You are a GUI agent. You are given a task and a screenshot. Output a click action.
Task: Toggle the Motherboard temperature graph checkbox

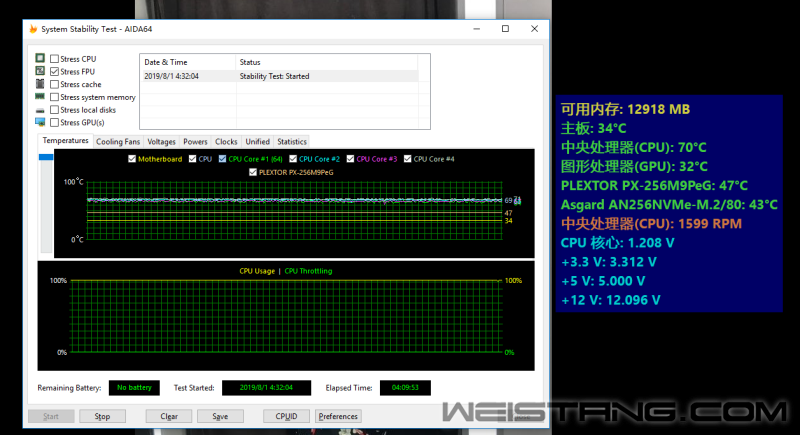132,159
